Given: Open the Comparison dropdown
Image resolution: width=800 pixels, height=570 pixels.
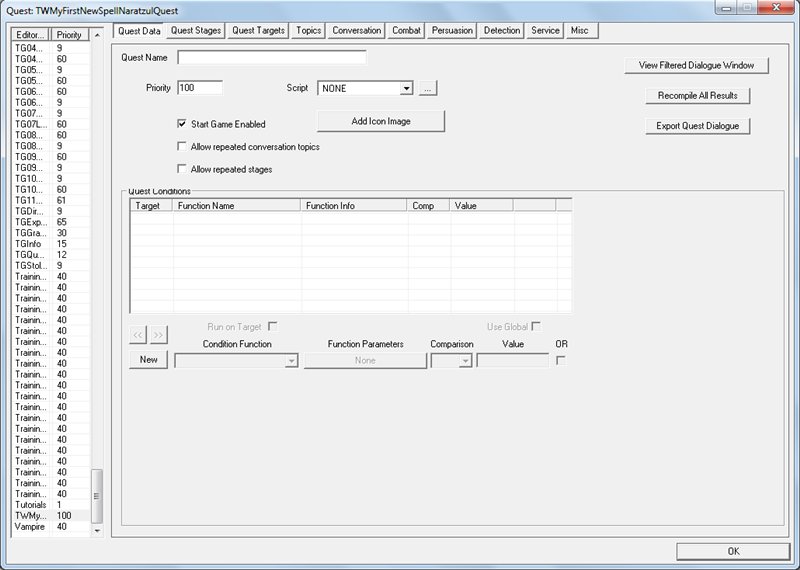Looking at the screenshot, I should 452,361.
